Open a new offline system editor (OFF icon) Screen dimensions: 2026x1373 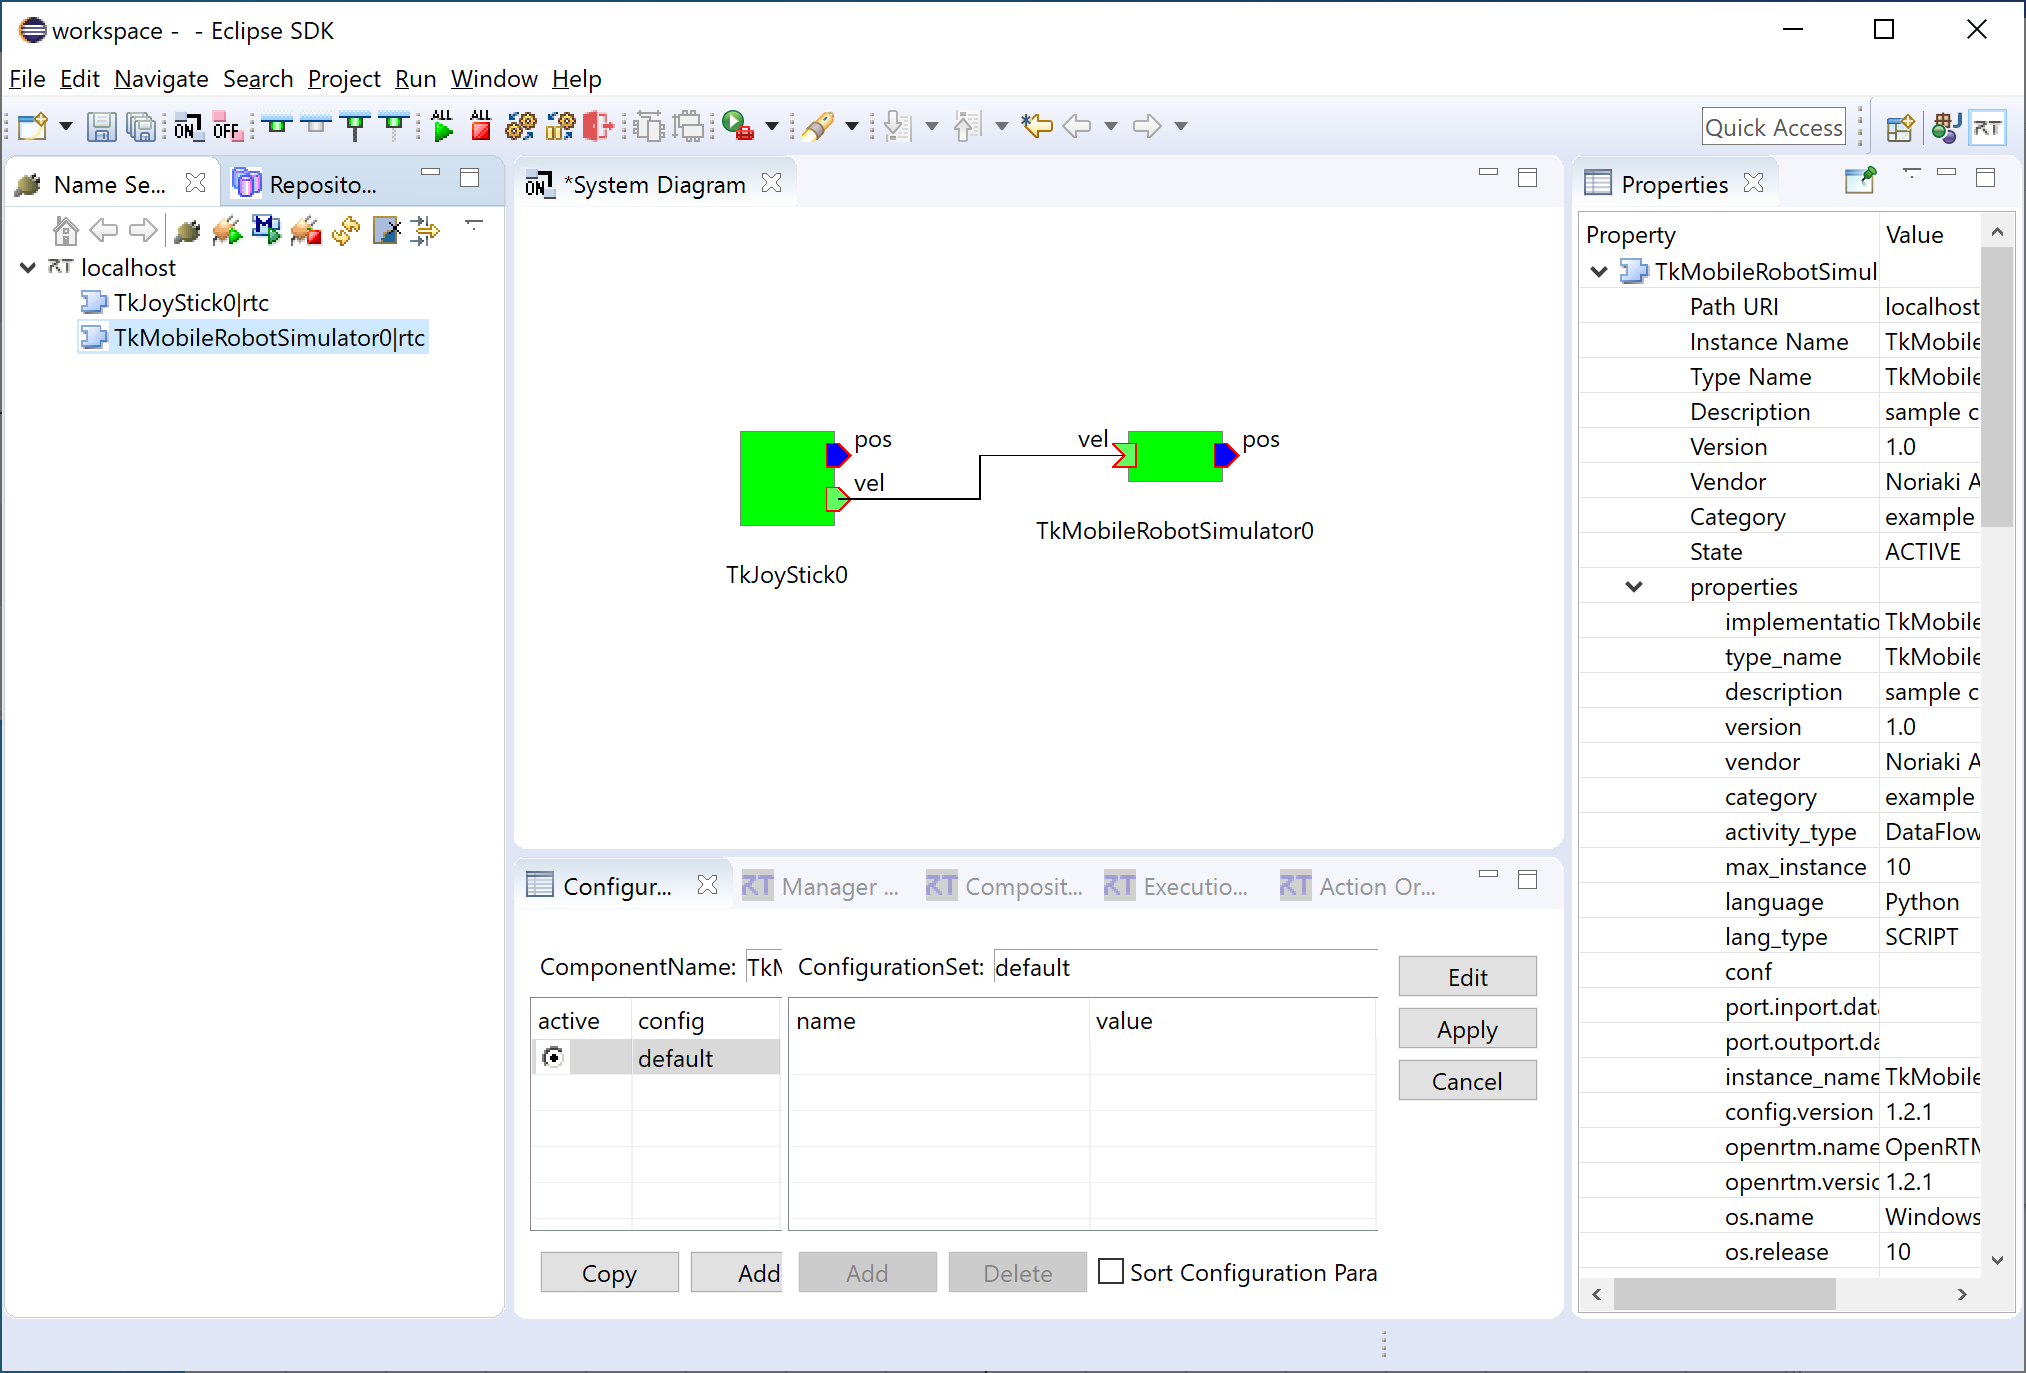[x=227, y=127]
